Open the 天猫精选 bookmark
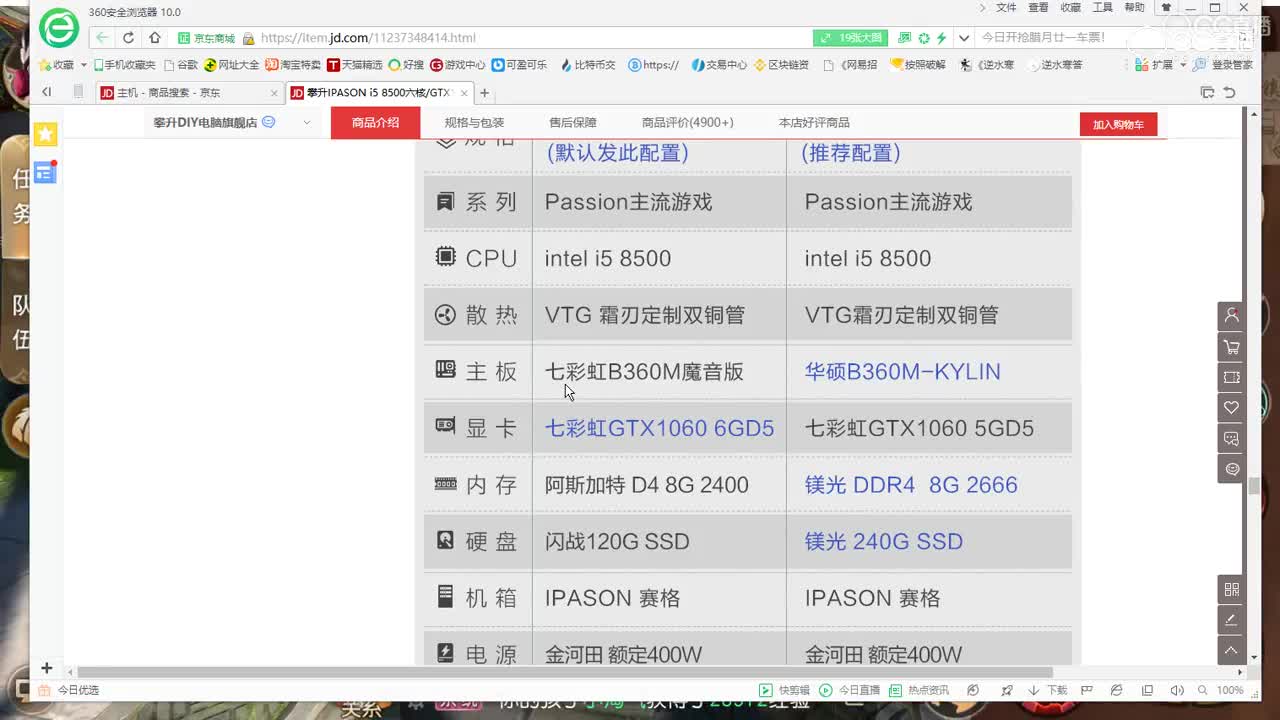Image resolution: width=1280 pixels, height=720 pixels. 355,65
